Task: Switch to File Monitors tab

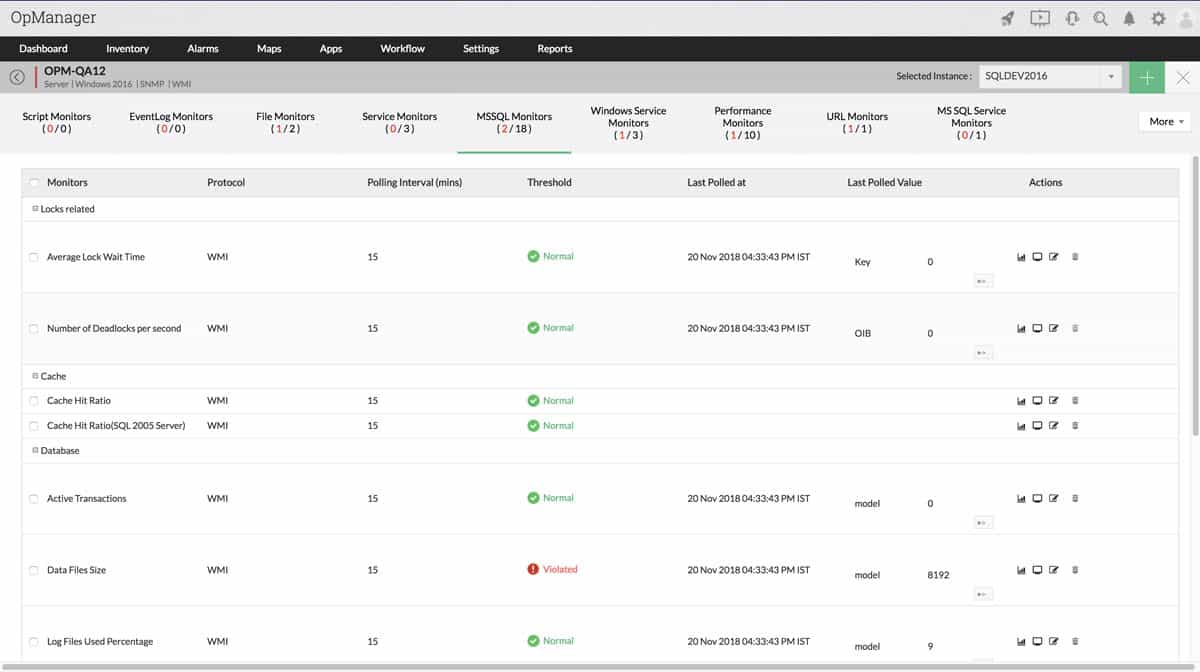Action: click(x=285, y=122)
